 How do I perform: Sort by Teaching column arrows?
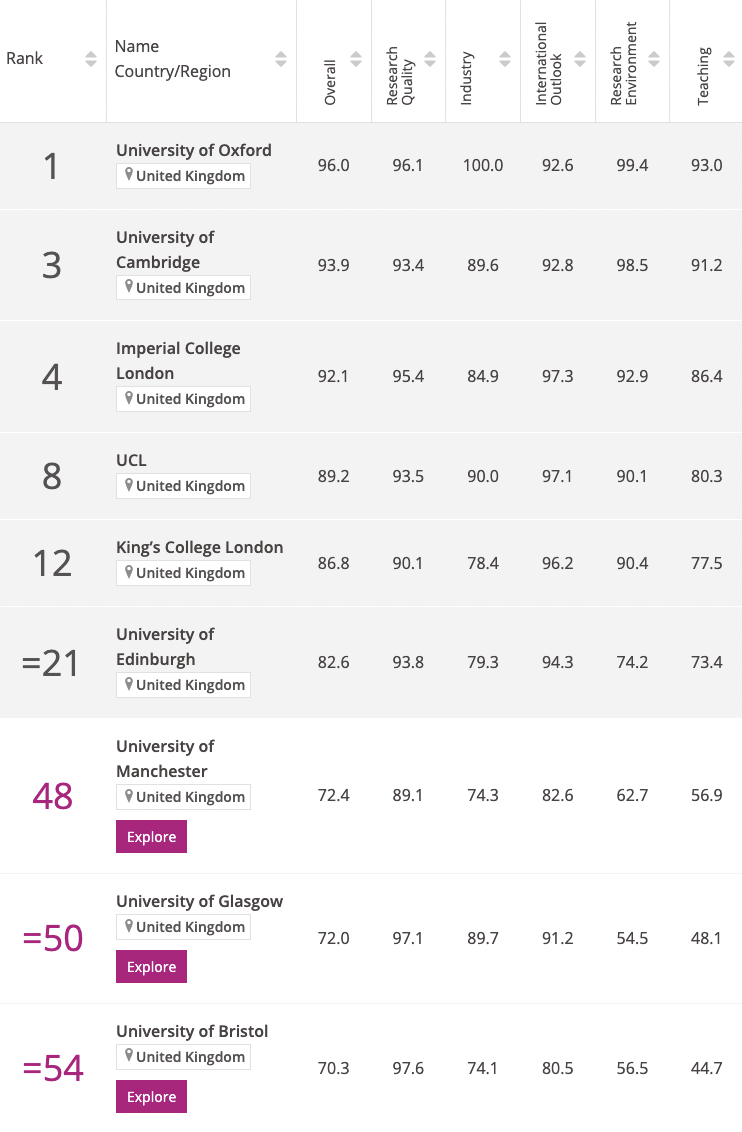tap(729, 59)
